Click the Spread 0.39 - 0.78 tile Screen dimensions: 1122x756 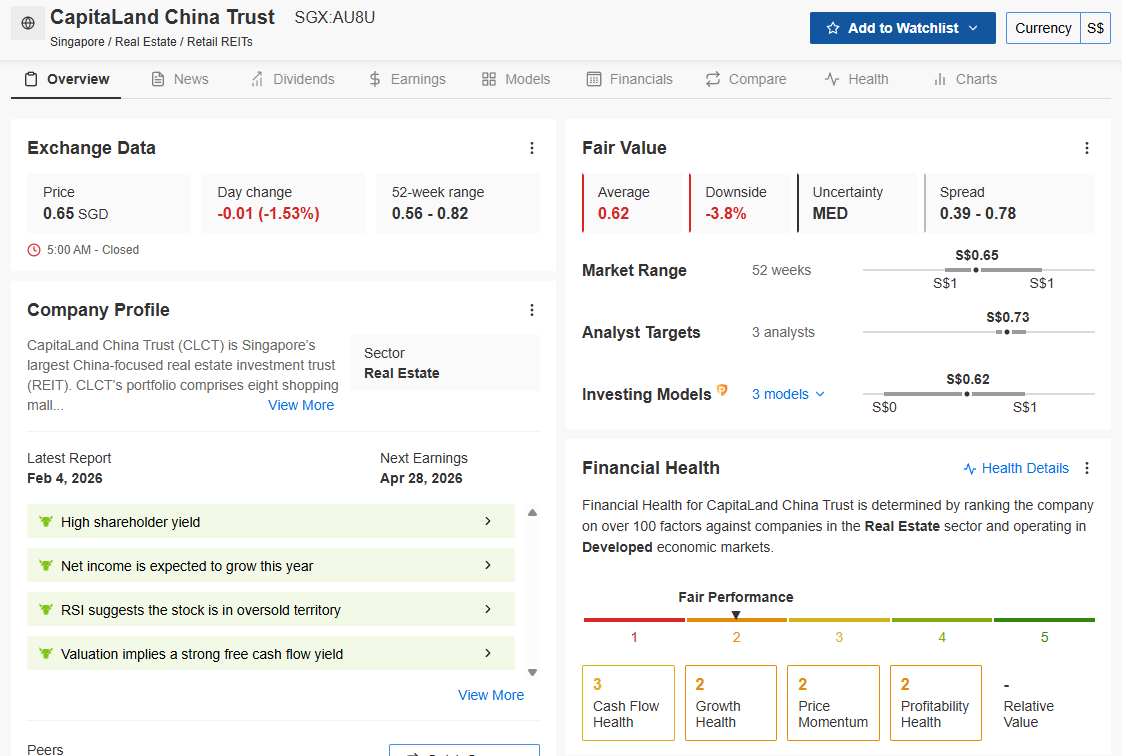point(1009,203)
